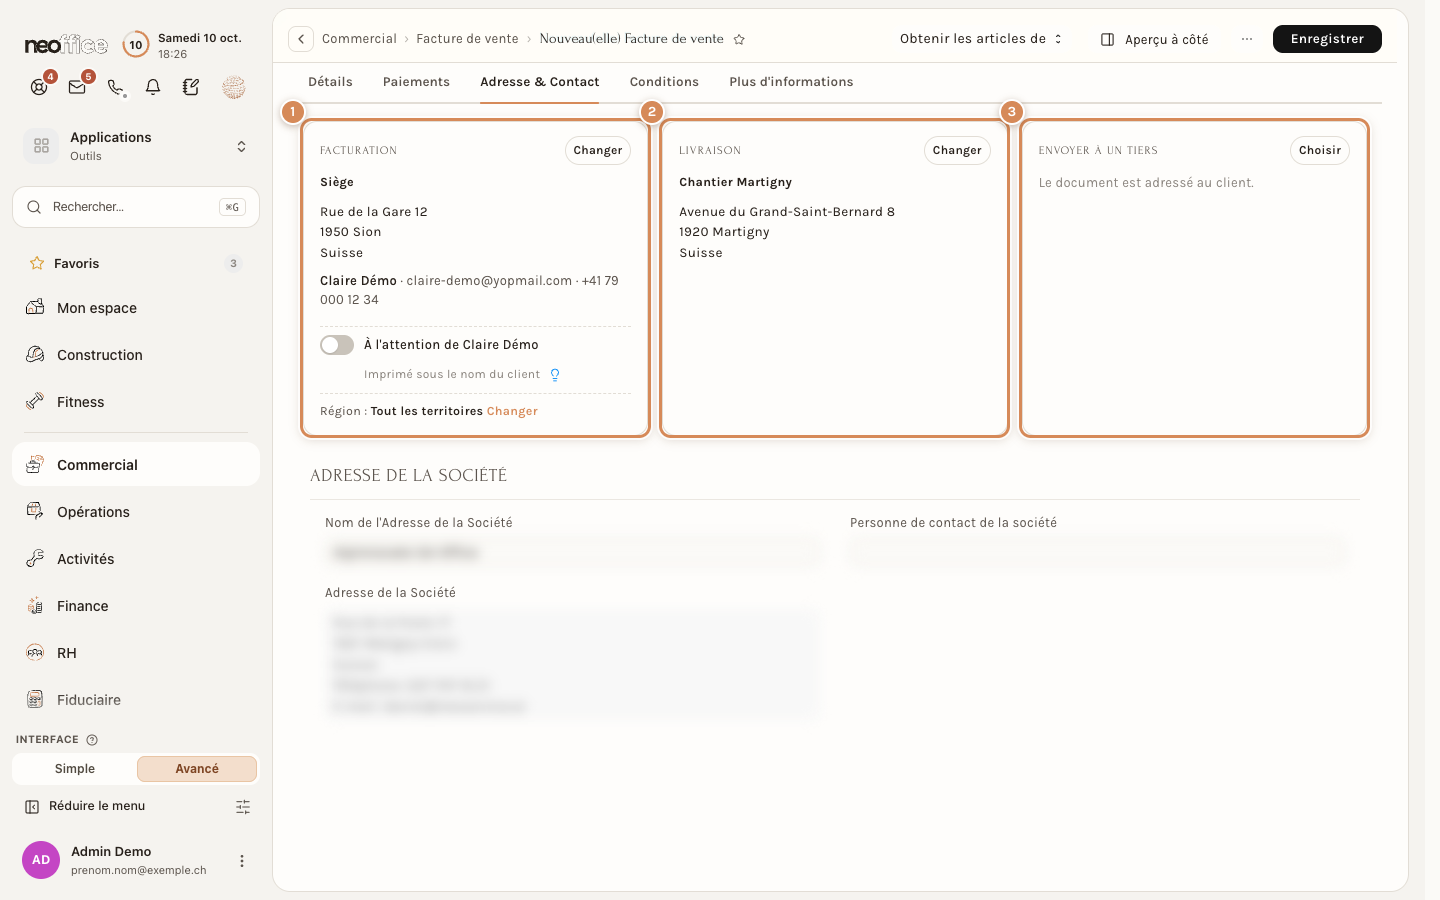Open the Fiduciaire sidebar item

coord(136,700)
